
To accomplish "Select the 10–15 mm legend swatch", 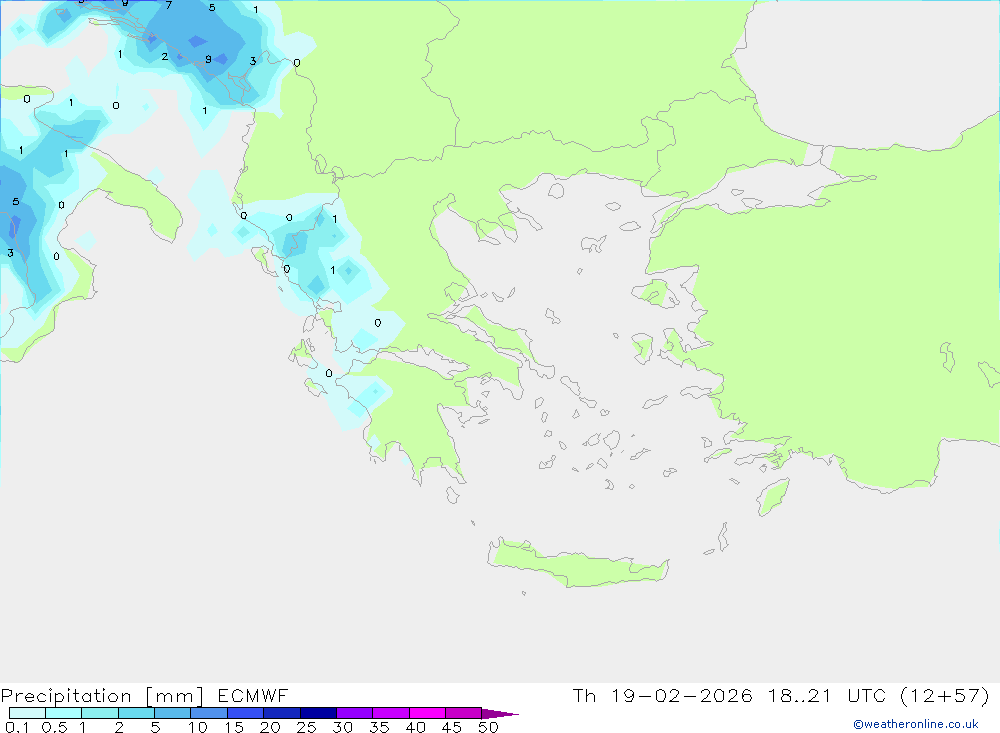I will coord(209,713).
